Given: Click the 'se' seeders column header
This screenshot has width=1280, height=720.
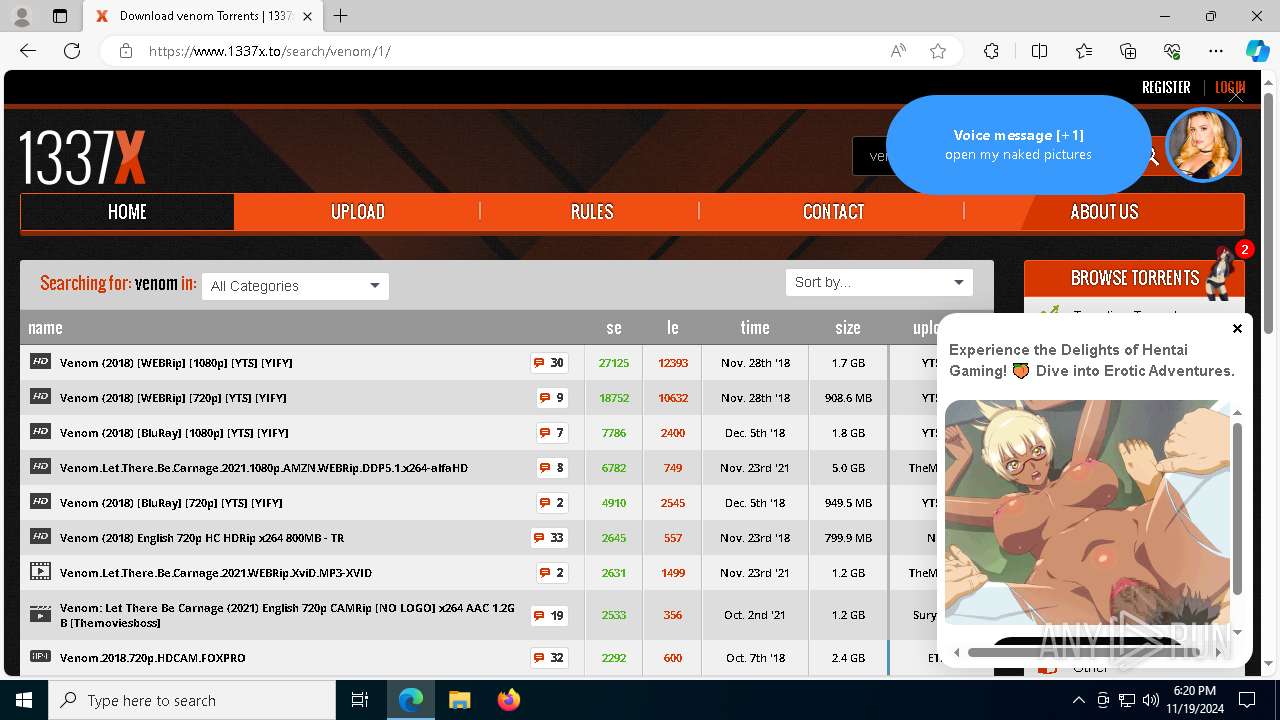Looking at the screenshot, I should [614, 327].
